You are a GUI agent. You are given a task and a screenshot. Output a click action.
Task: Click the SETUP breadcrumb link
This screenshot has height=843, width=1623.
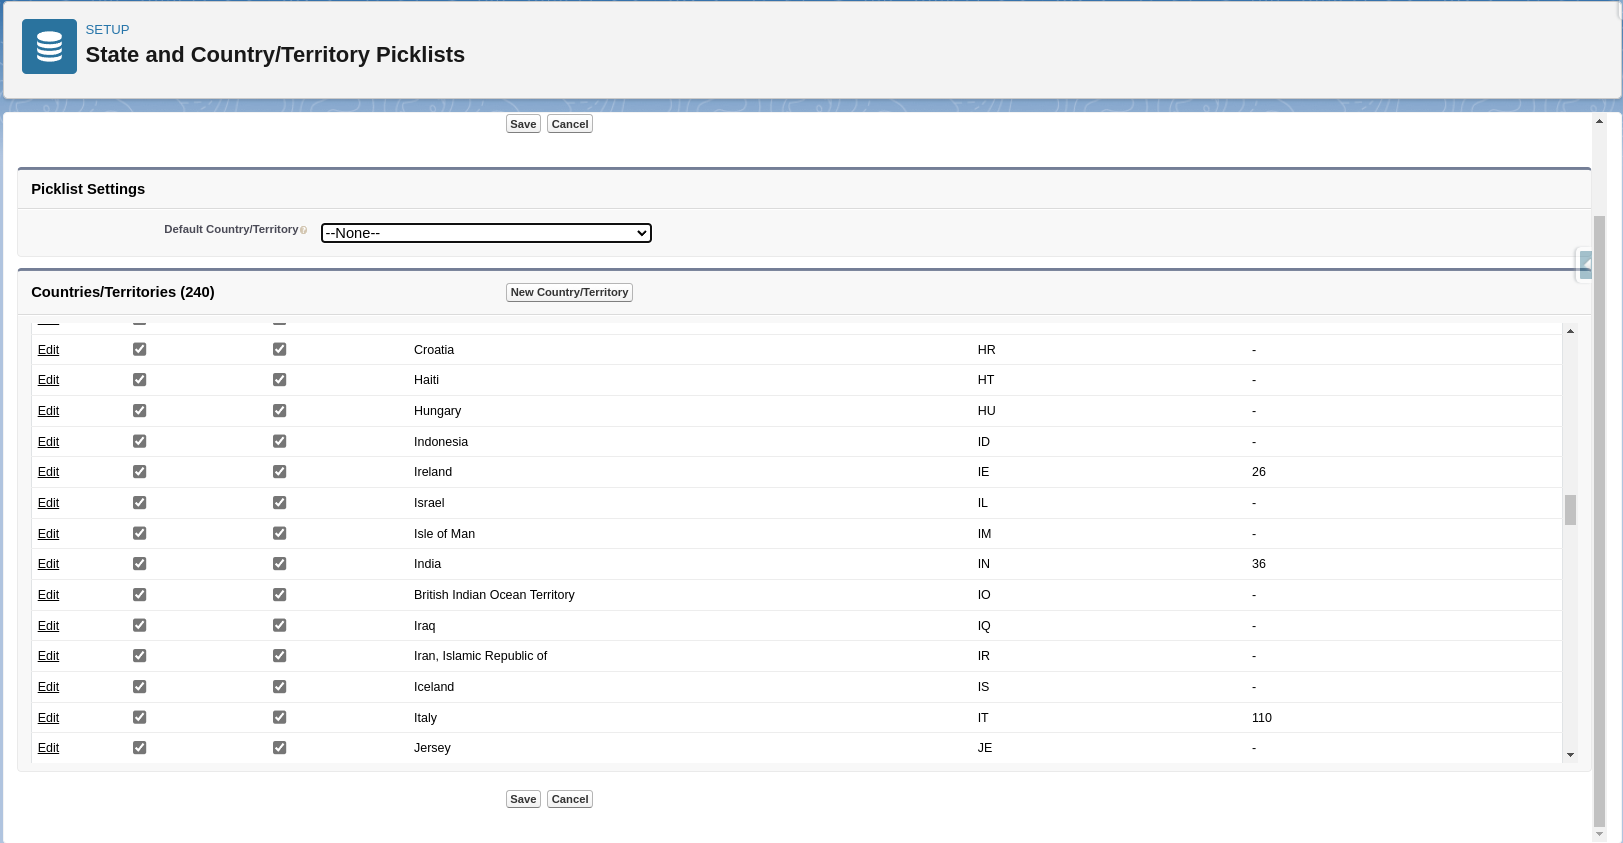[107, 30]
